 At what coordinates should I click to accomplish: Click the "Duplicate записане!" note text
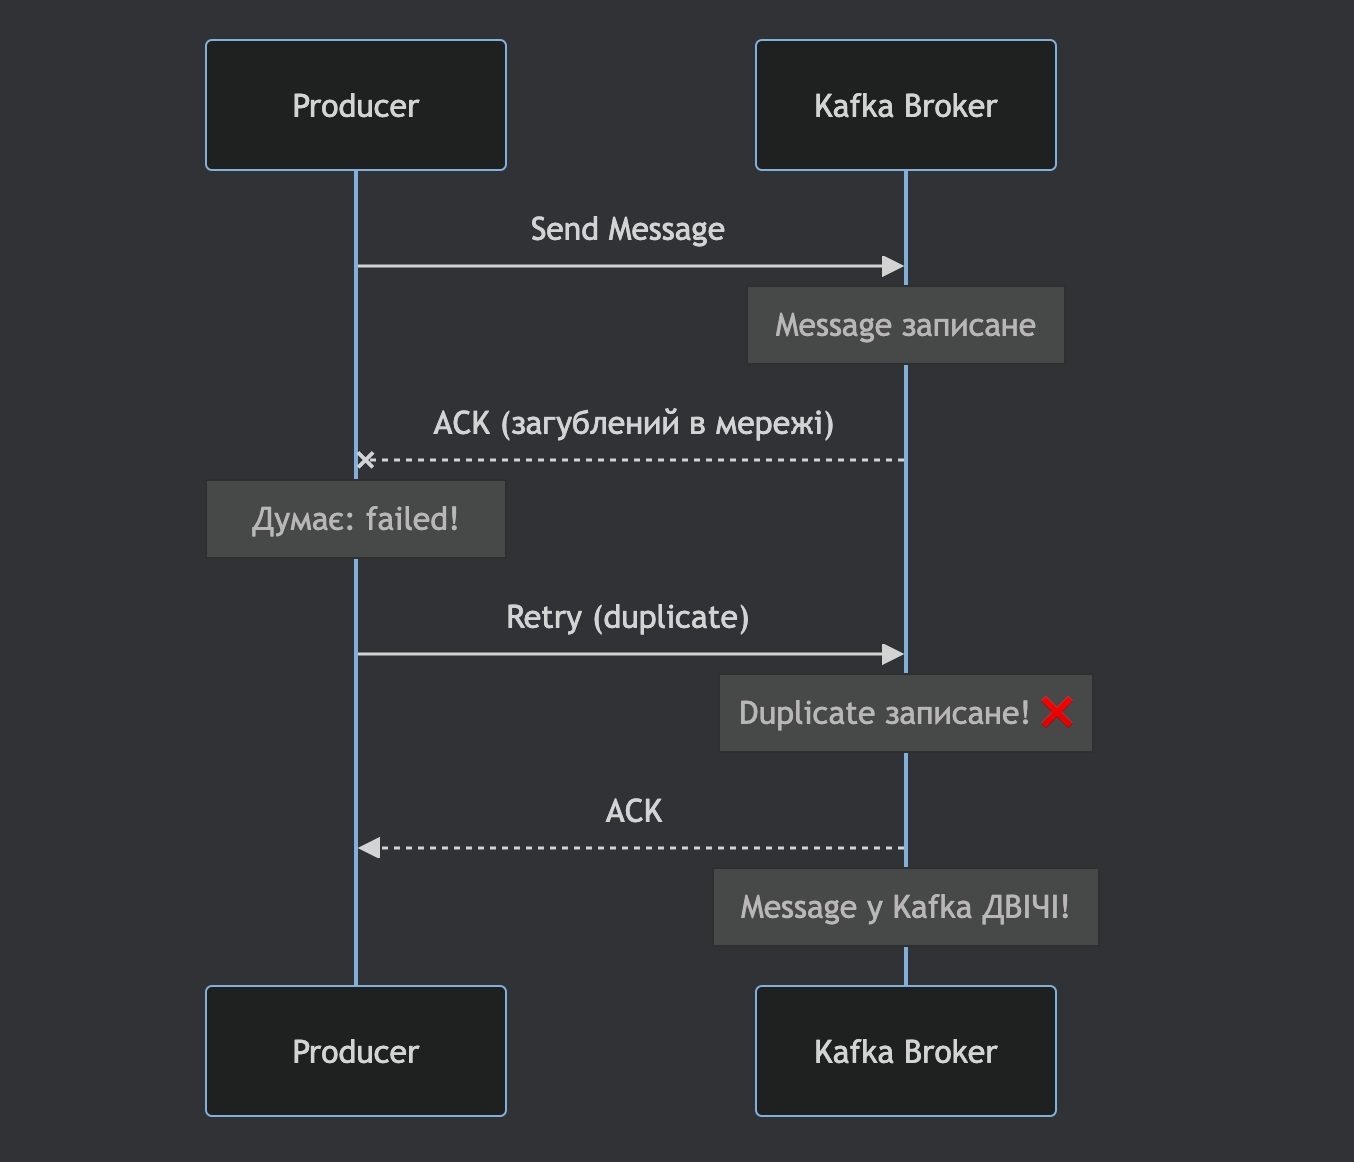884,713
